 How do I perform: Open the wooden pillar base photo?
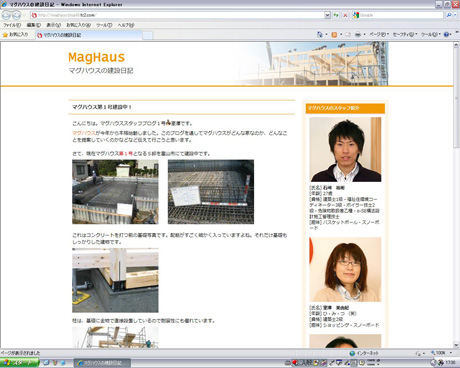click(115, 280)
